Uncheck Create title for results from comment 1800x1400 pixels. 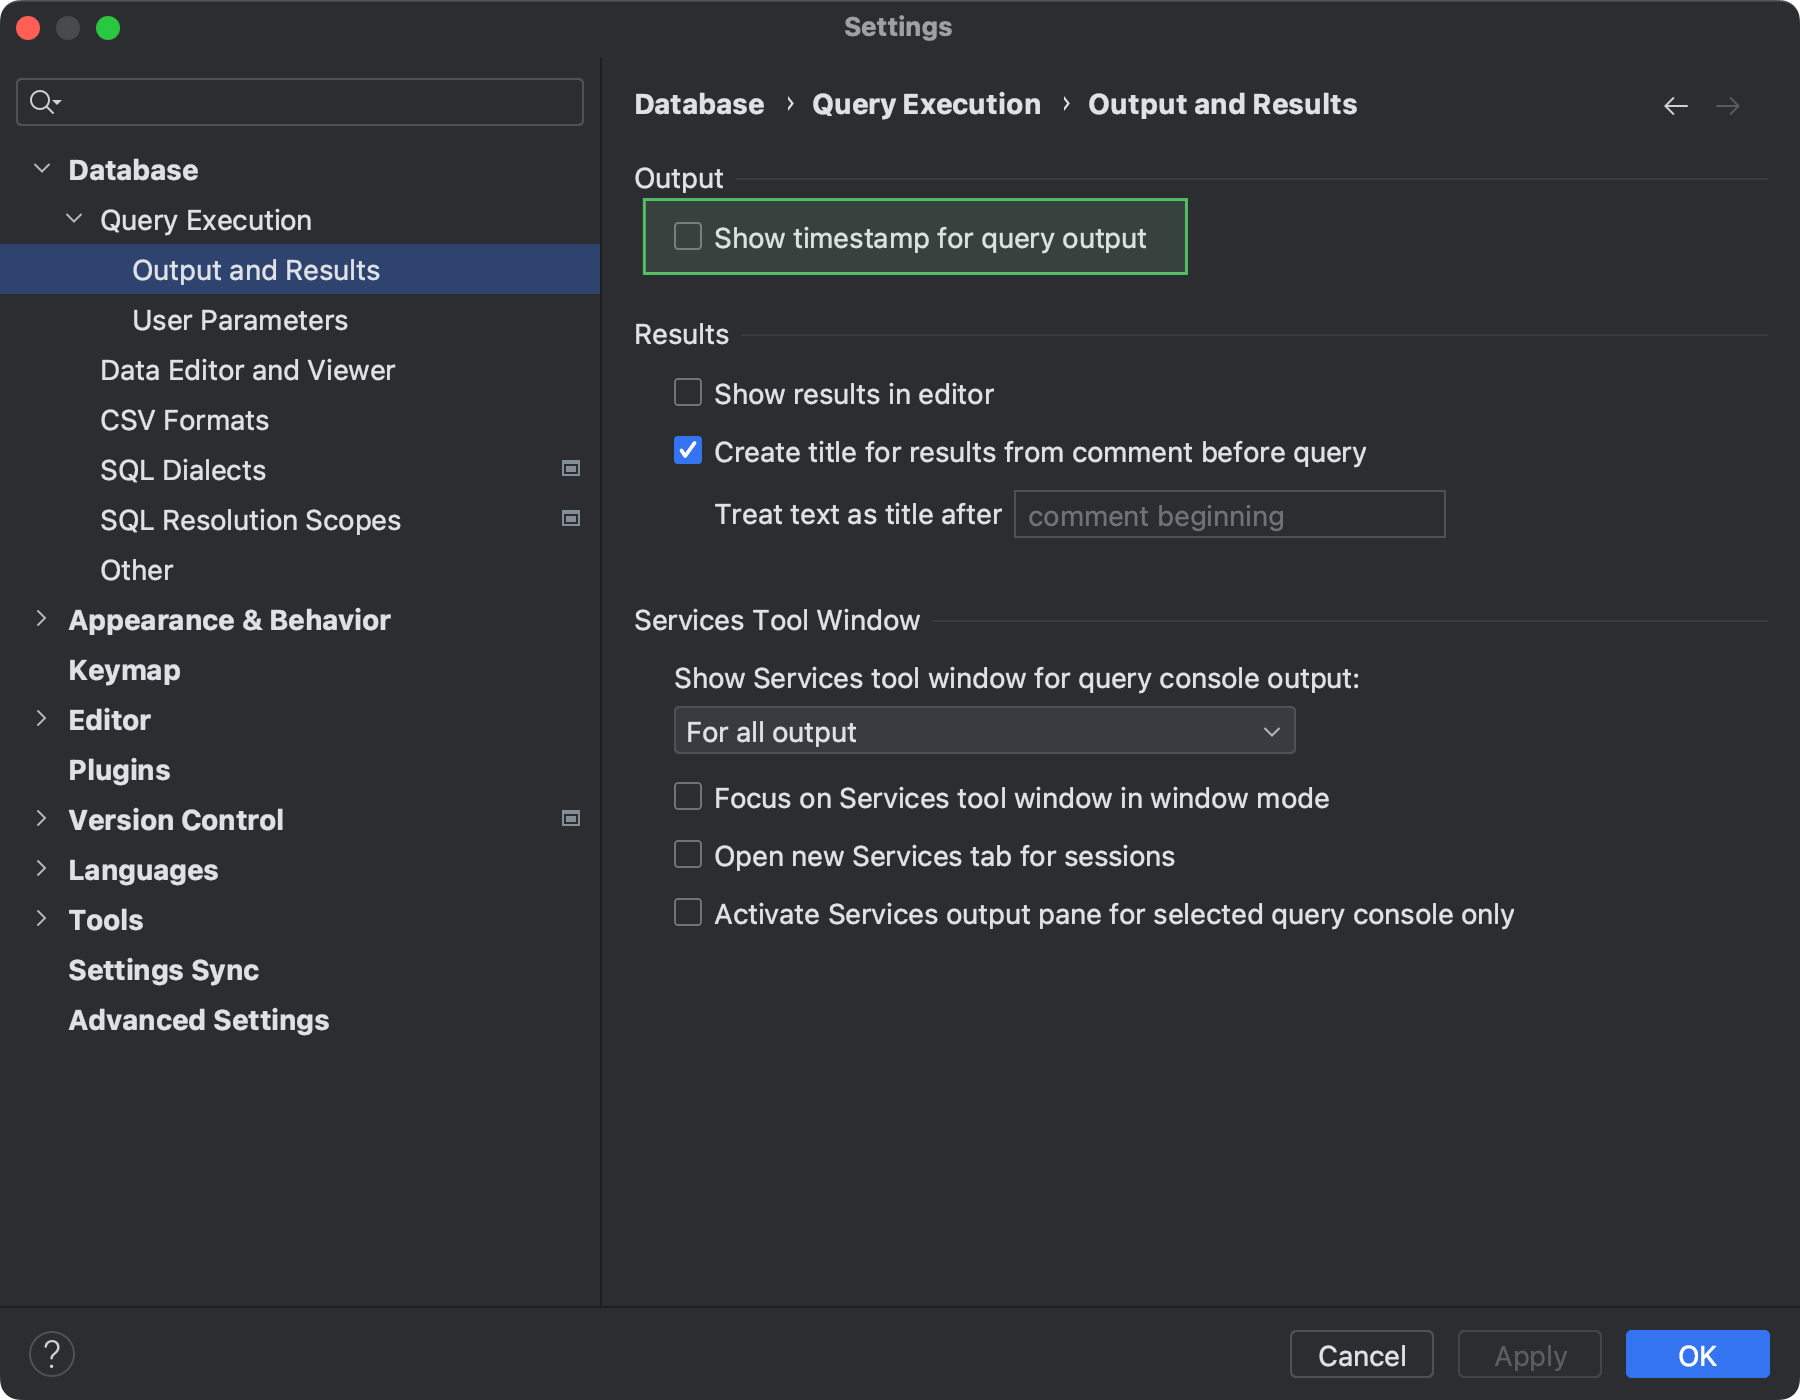(x=687, y=452)
